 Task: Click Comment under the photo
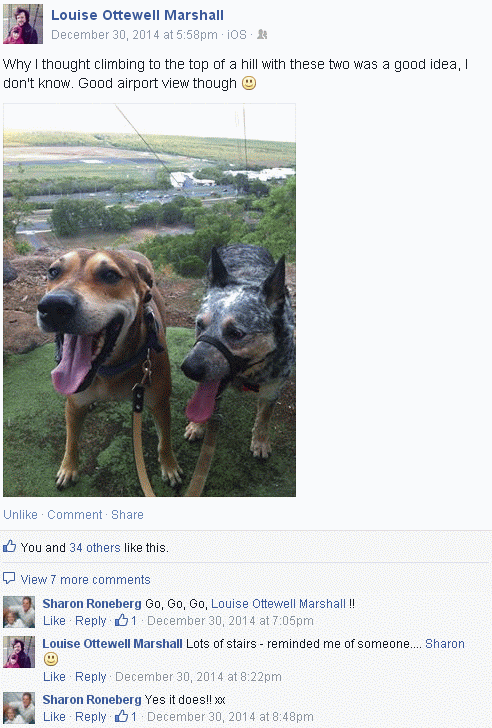pos(75,514)
